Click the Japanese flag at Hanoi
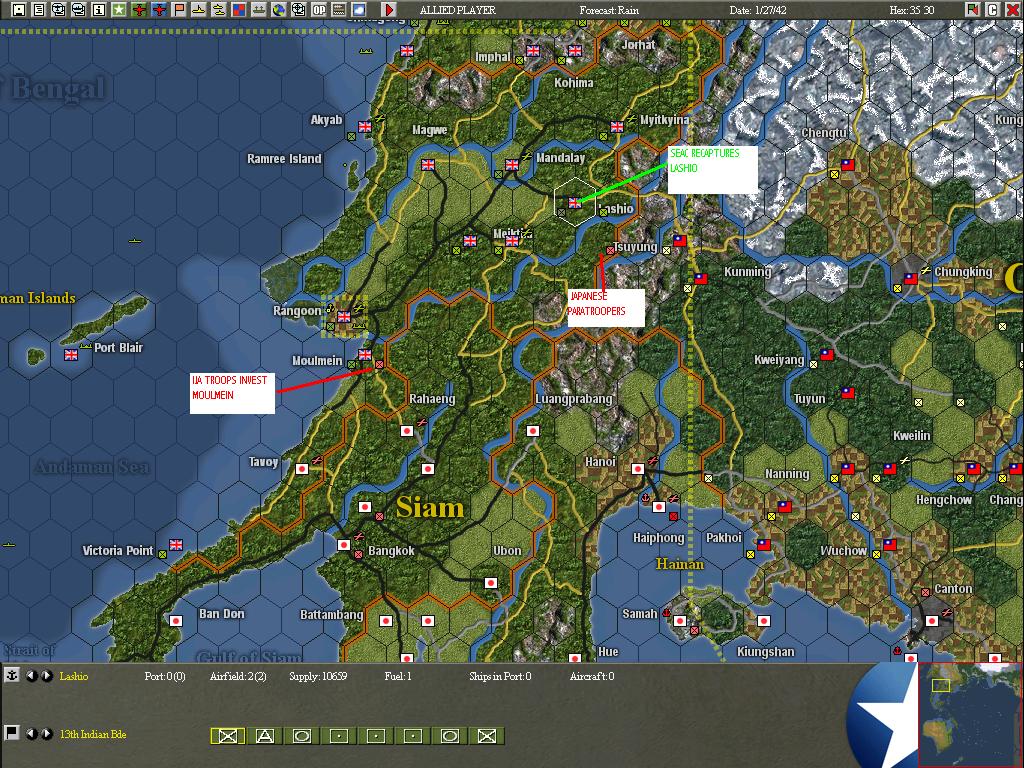The height and width of the screenshot is (768, 1024). (637, 469)
